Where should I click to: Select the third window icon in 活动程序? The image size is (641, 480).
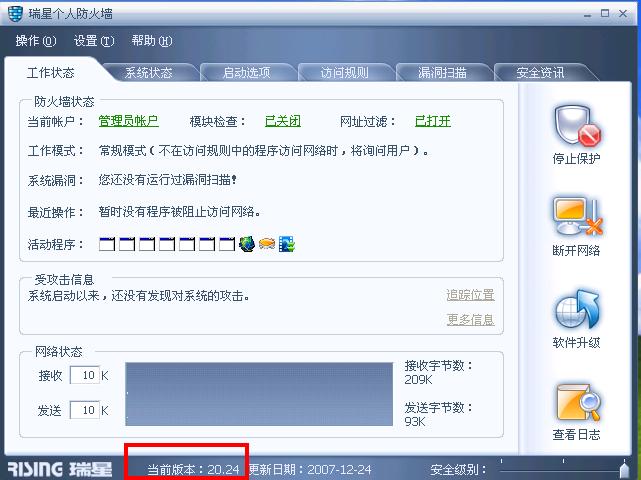pyautogui.click(x=147, y=244)
